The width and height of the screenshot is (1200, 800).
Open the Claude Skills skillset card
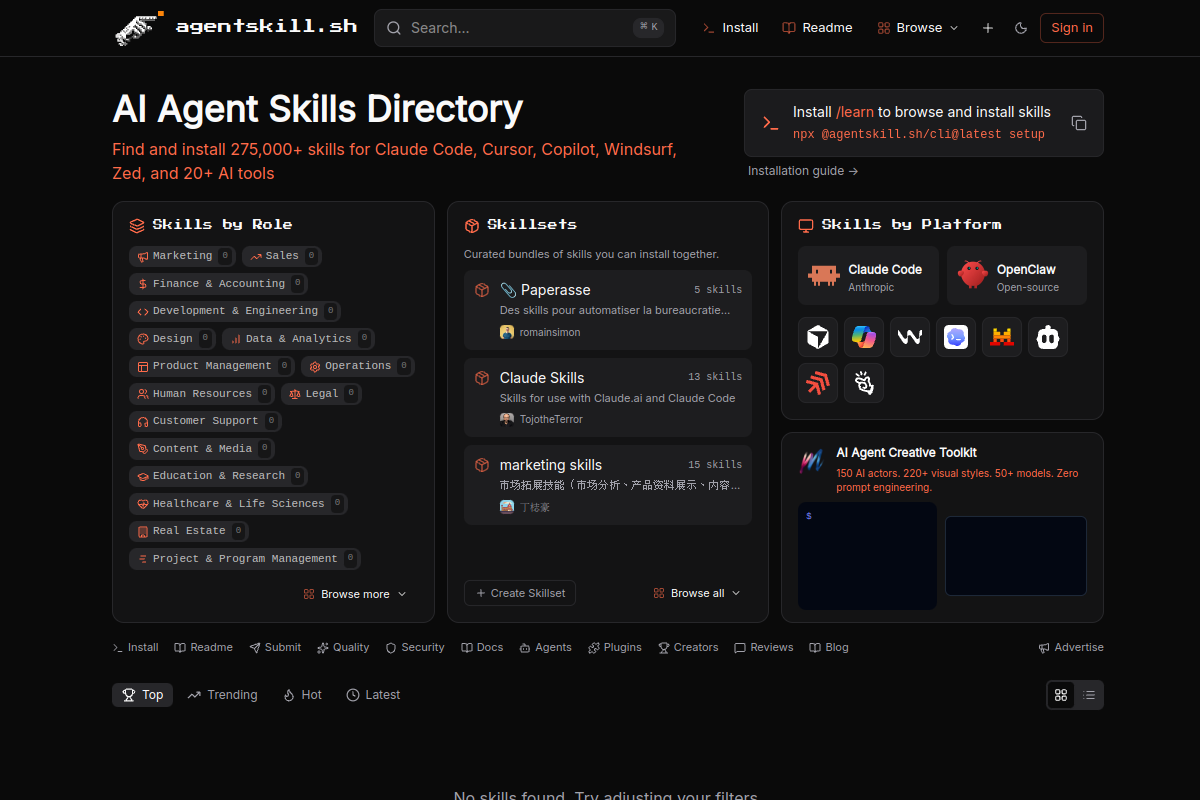click(x=608, y=397)
